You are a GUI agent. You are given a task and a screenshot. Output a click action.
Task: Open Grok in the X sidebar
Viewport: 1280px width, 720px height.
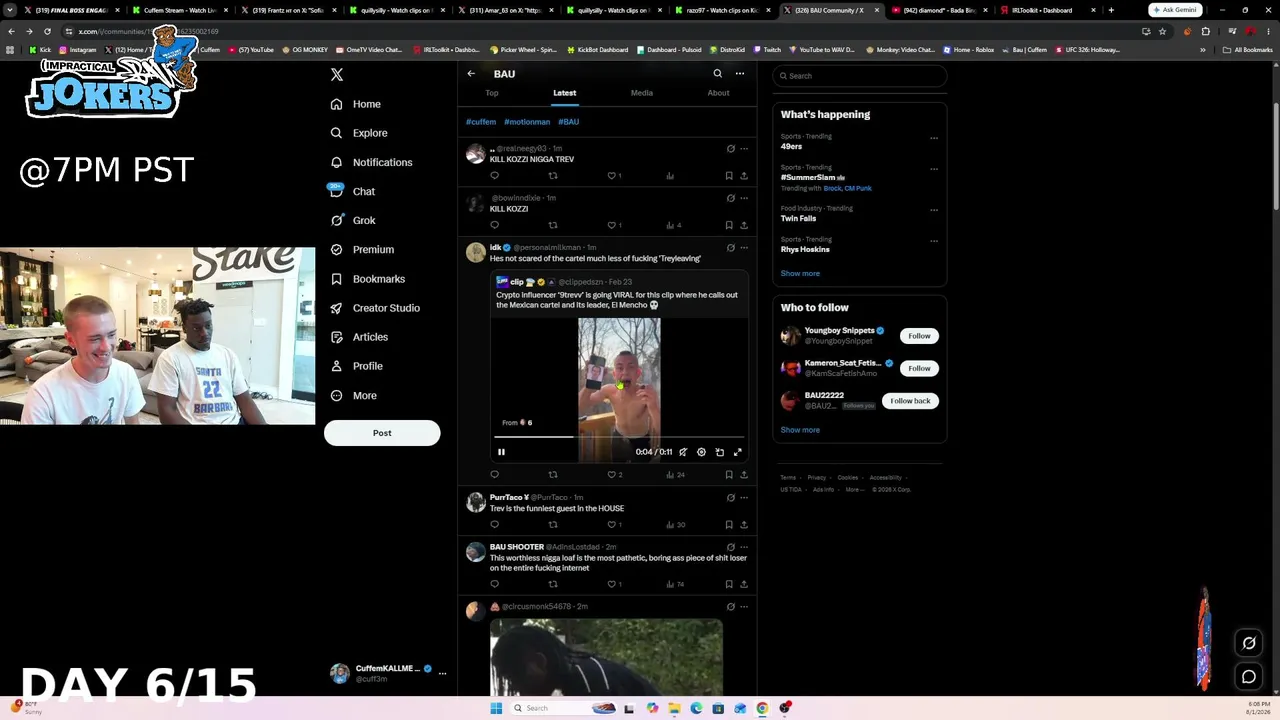coord(353,220)
